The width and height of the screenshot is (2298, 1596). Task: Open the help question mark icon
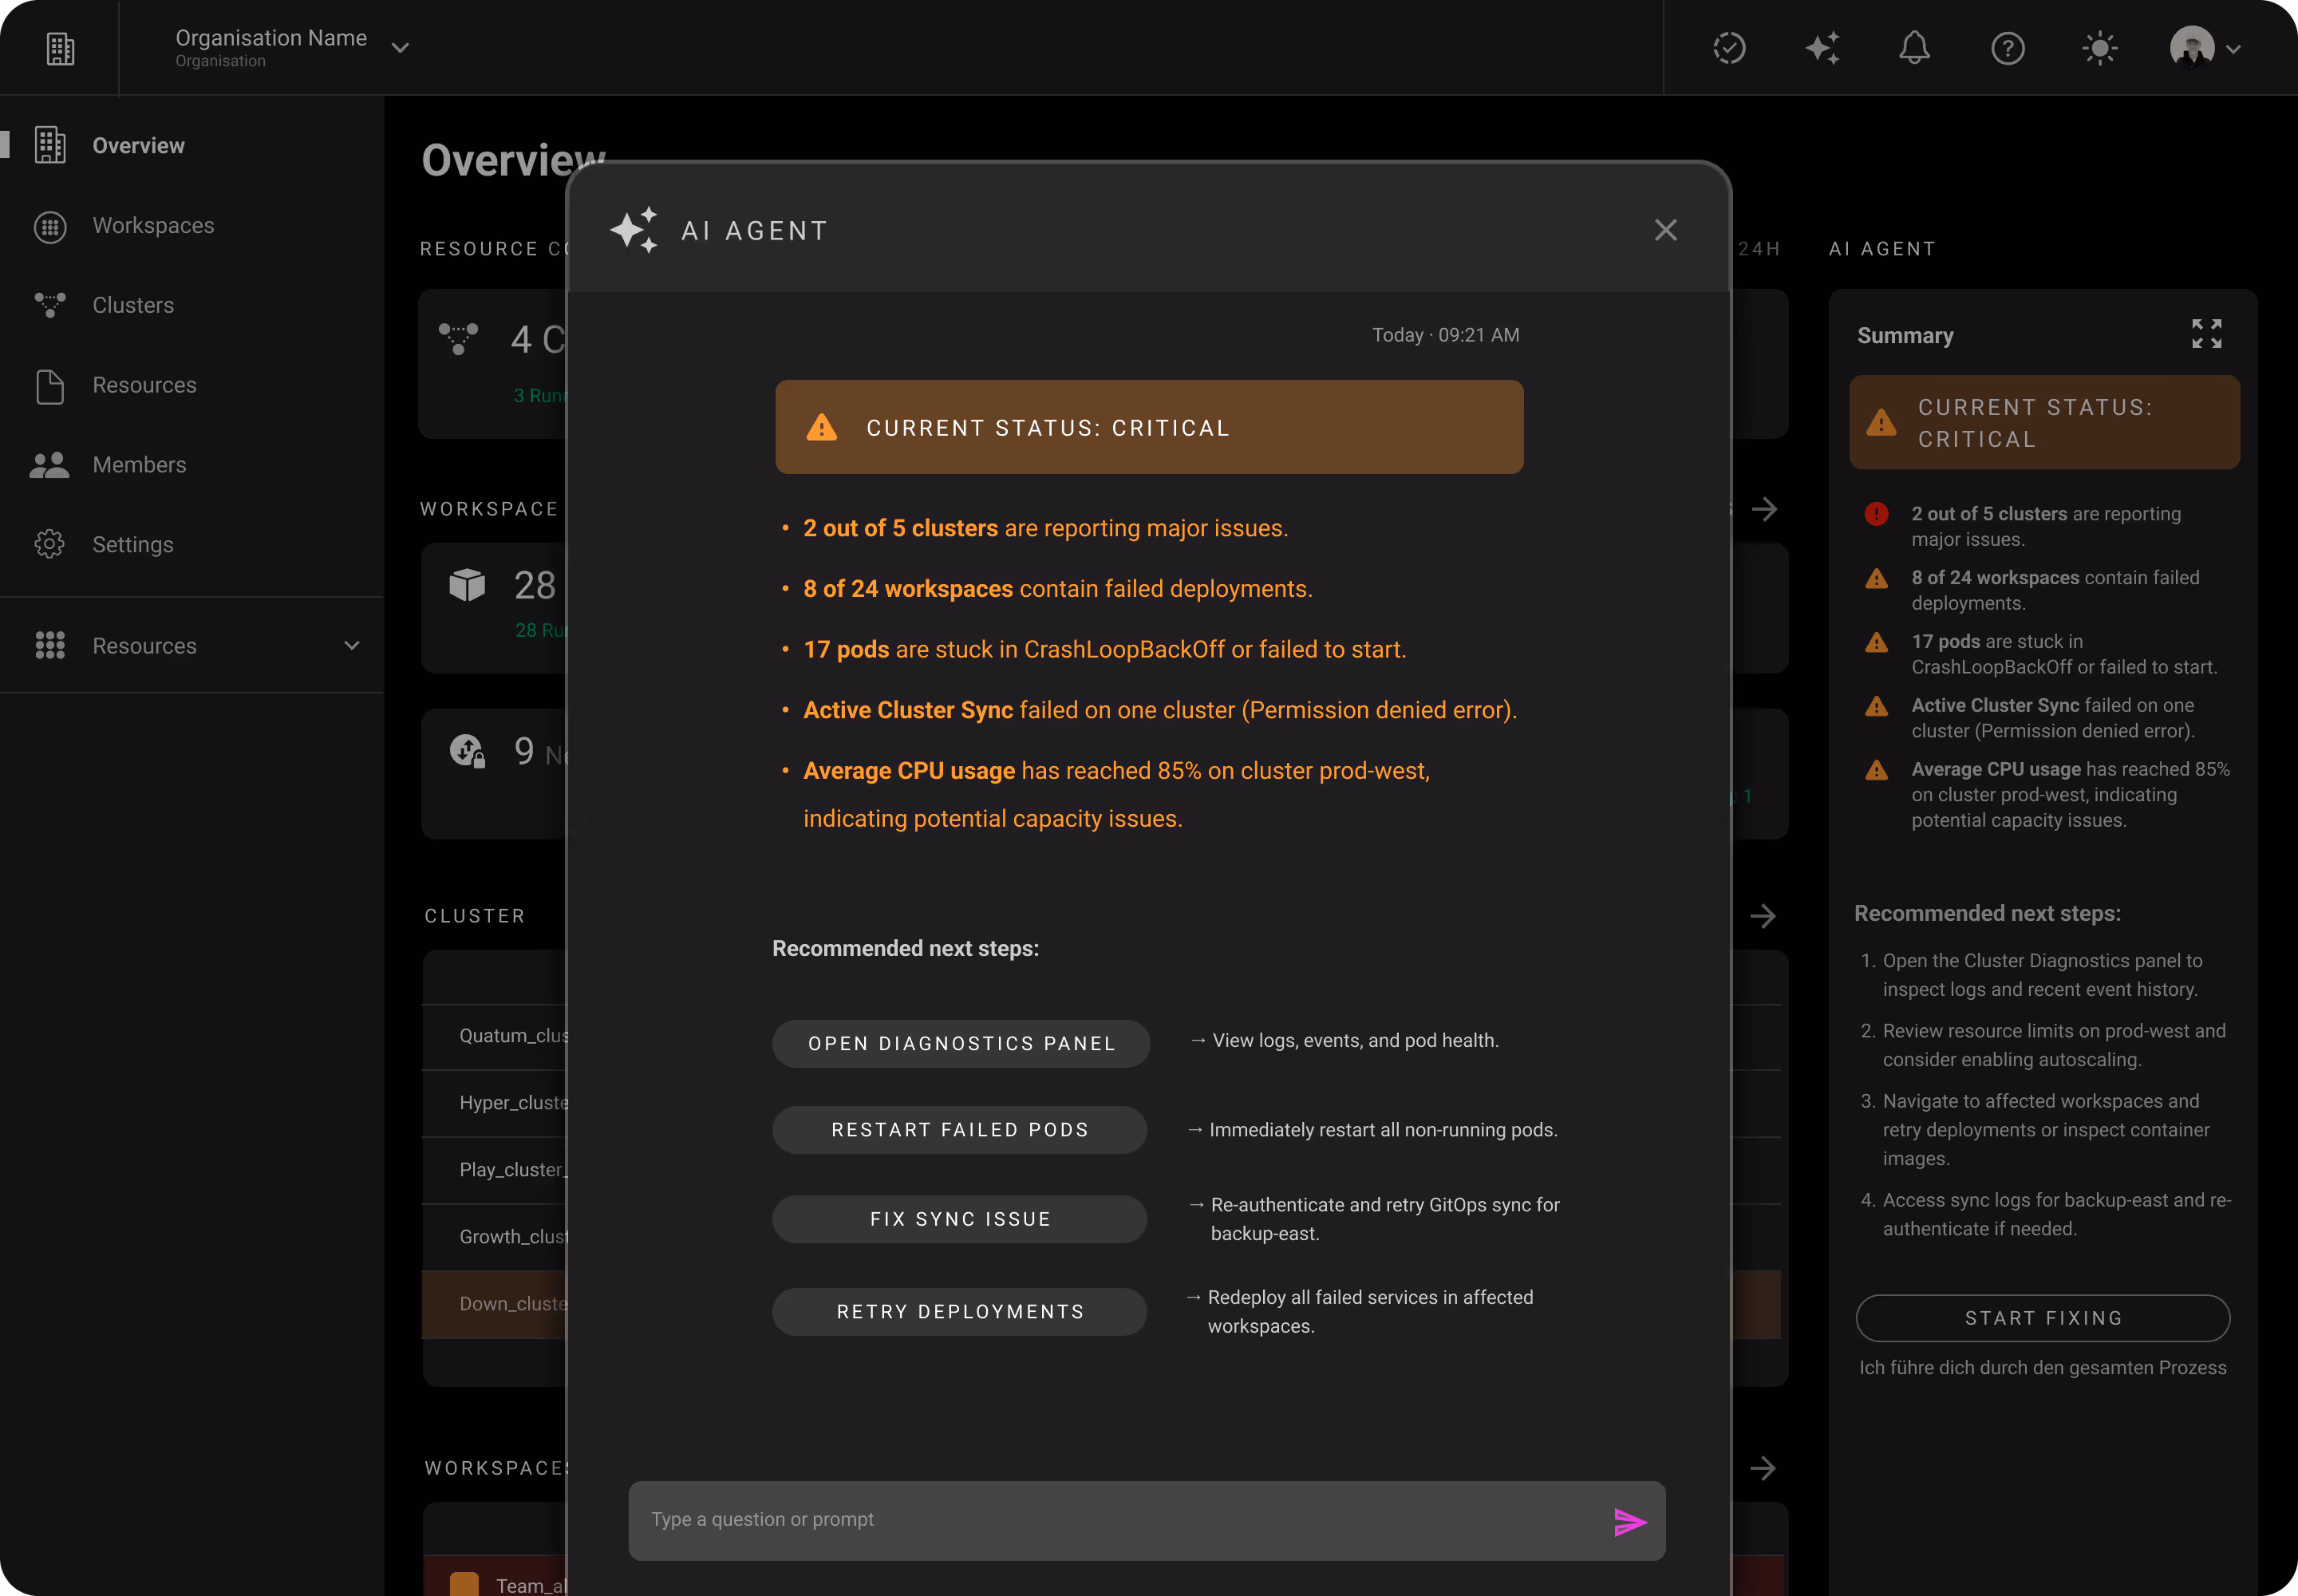pyautogui.click(x=2007, y=48)
